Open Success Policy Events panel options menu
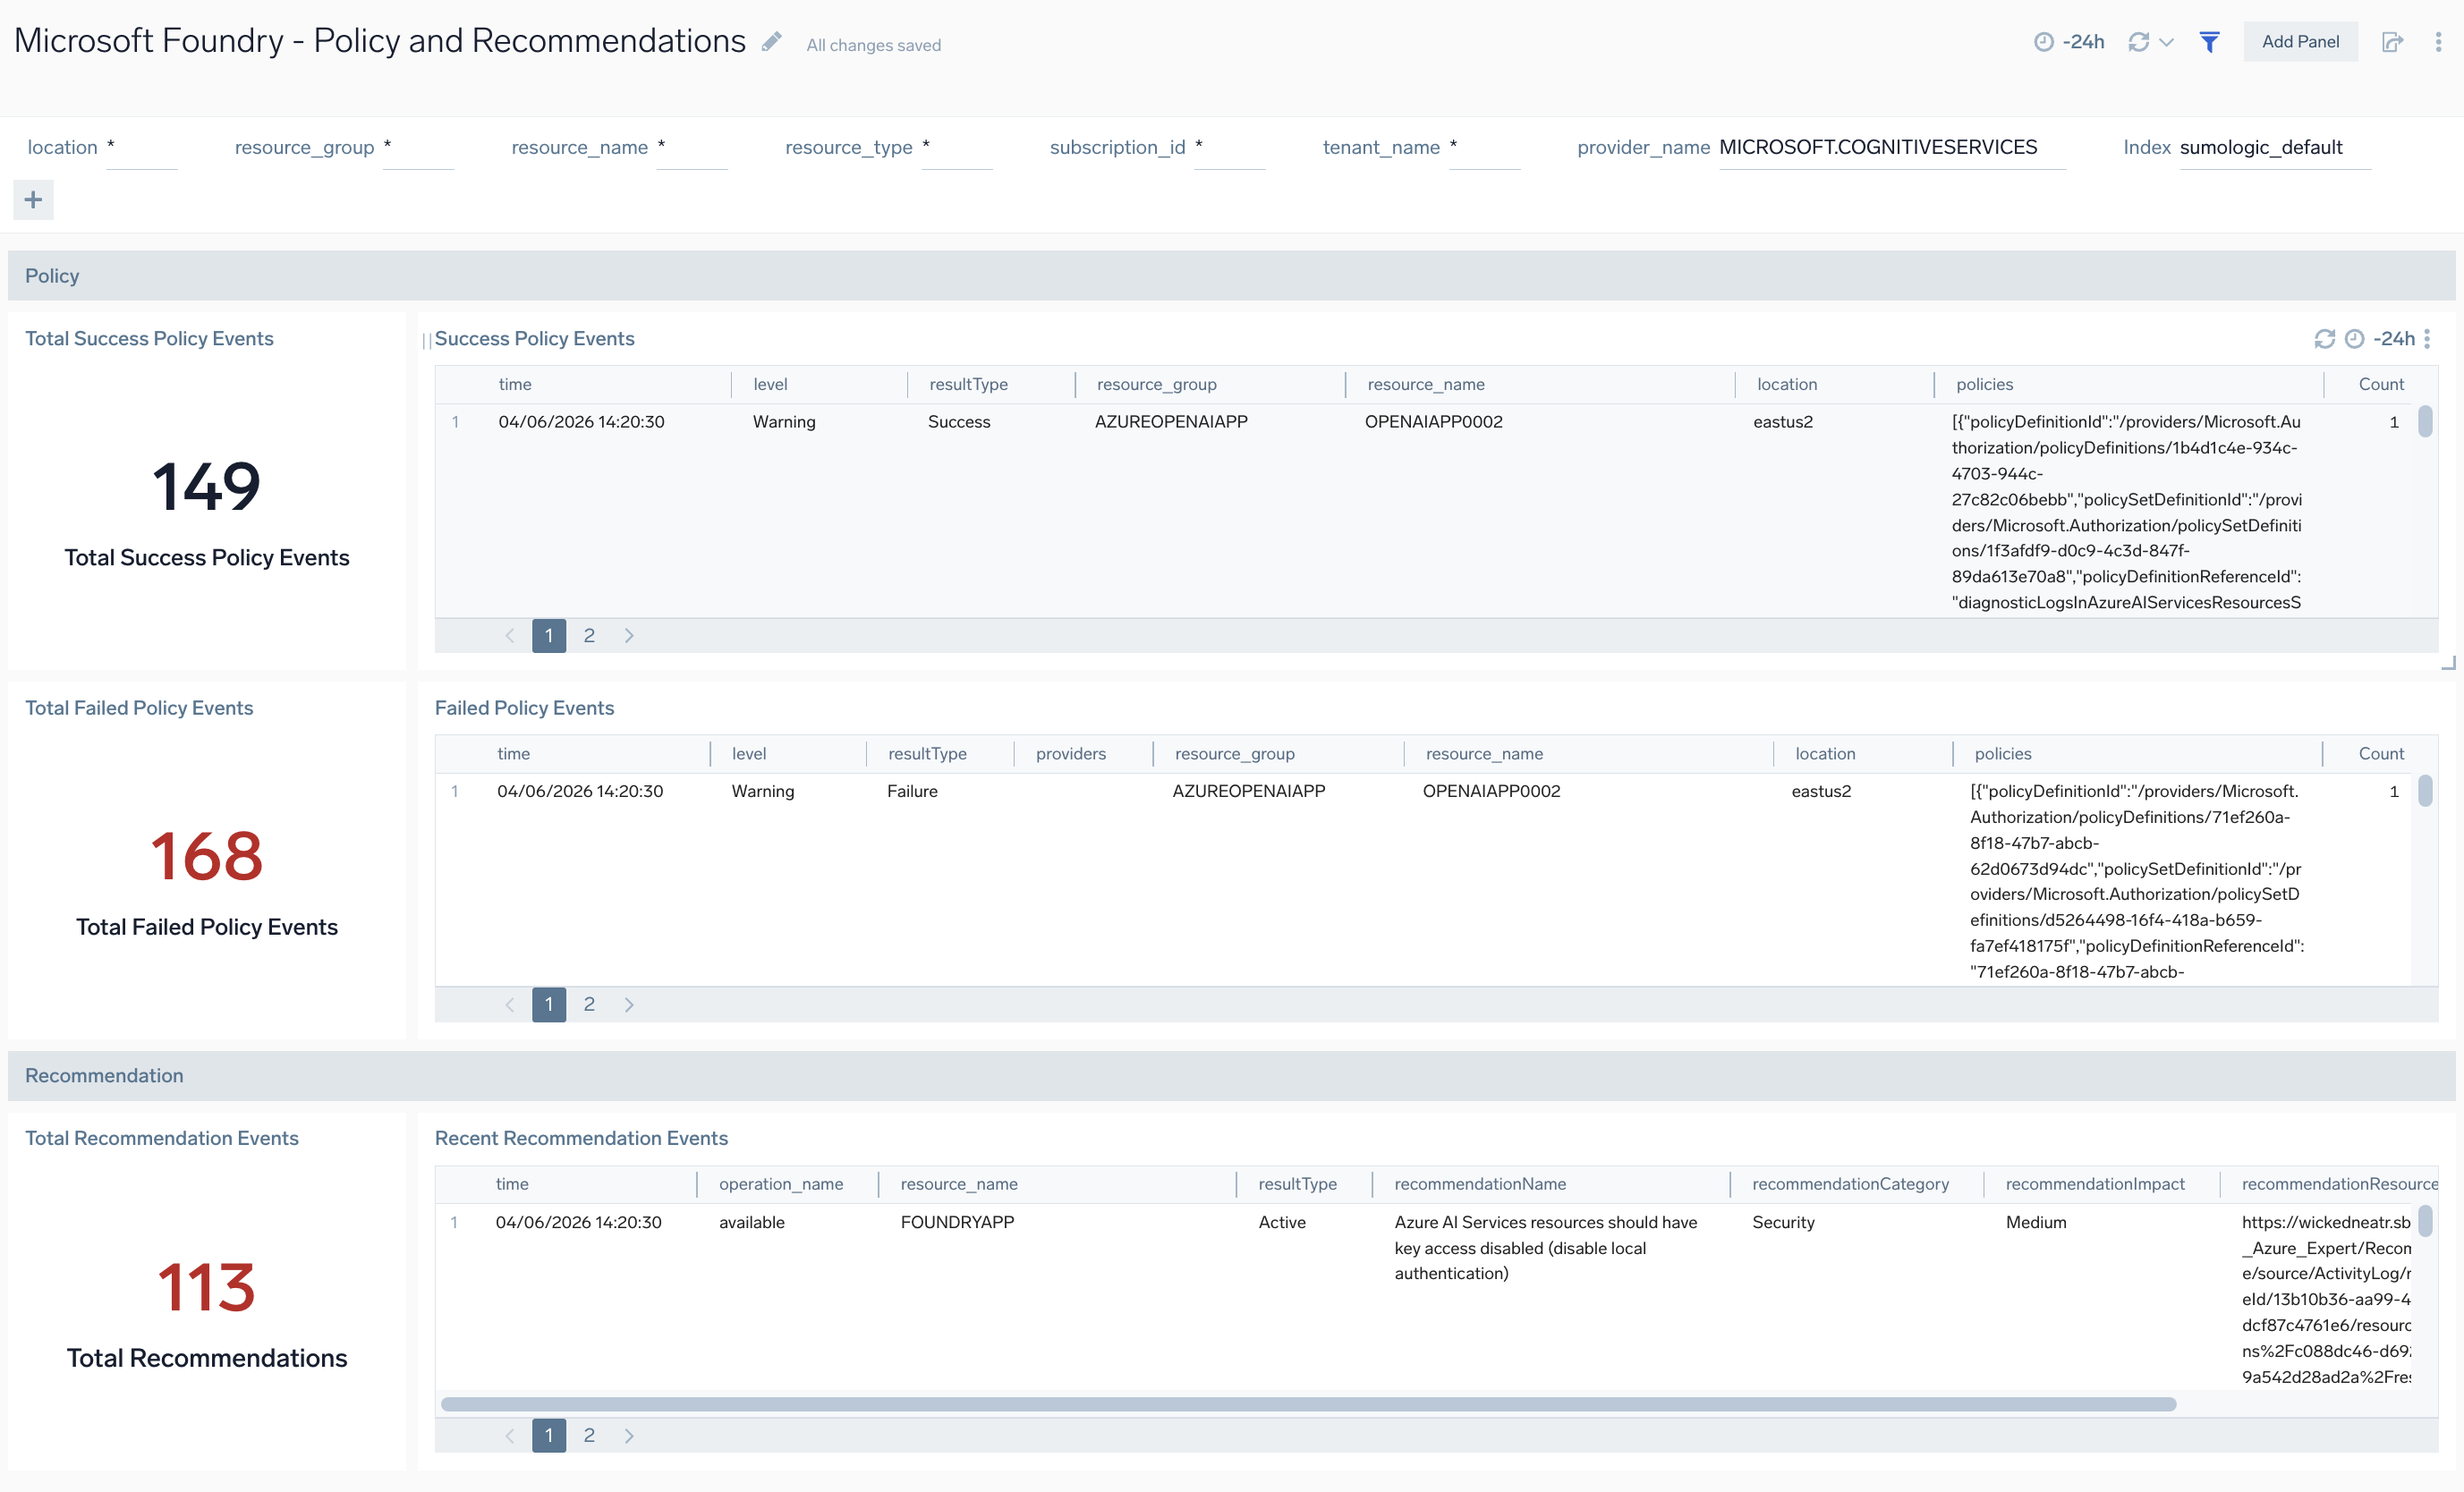This screenshot has width=2464, height=1492. click(x=2427, y=339)
